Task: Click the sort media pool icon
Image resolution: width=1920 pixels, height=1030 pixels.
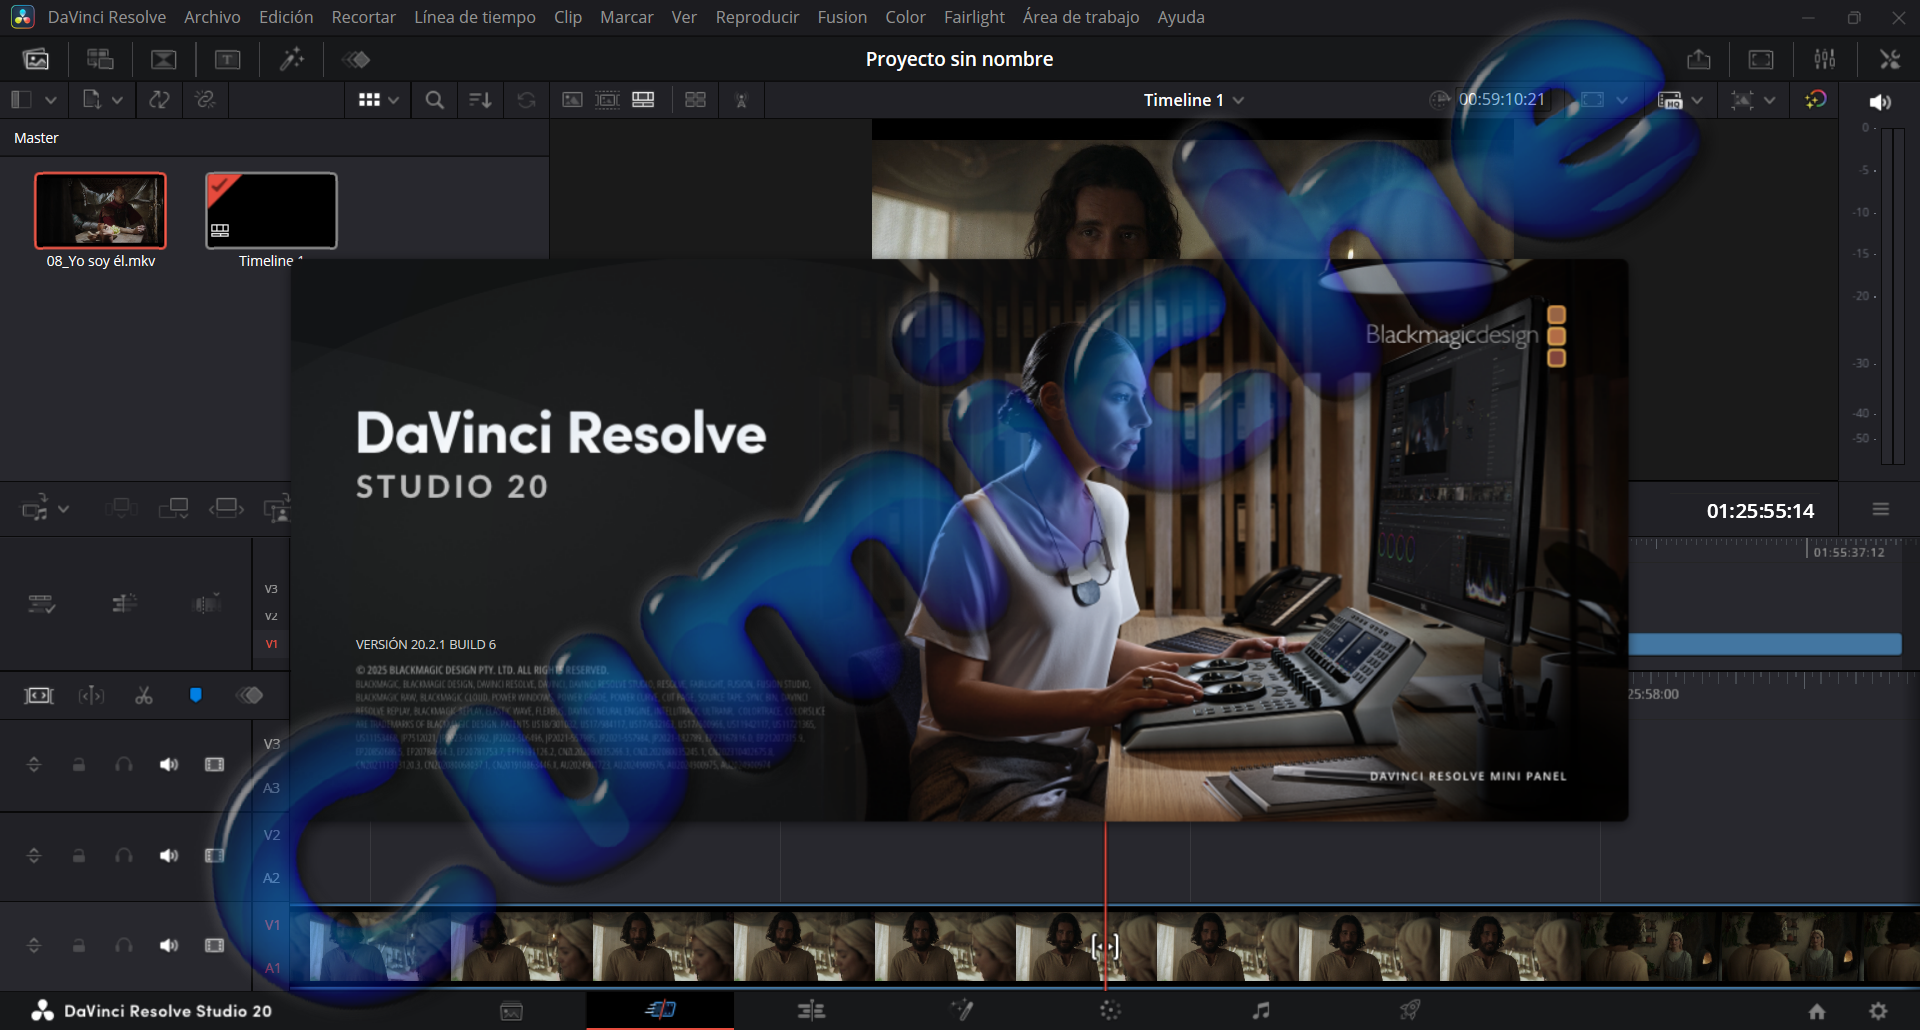Action: coord(480,100)
